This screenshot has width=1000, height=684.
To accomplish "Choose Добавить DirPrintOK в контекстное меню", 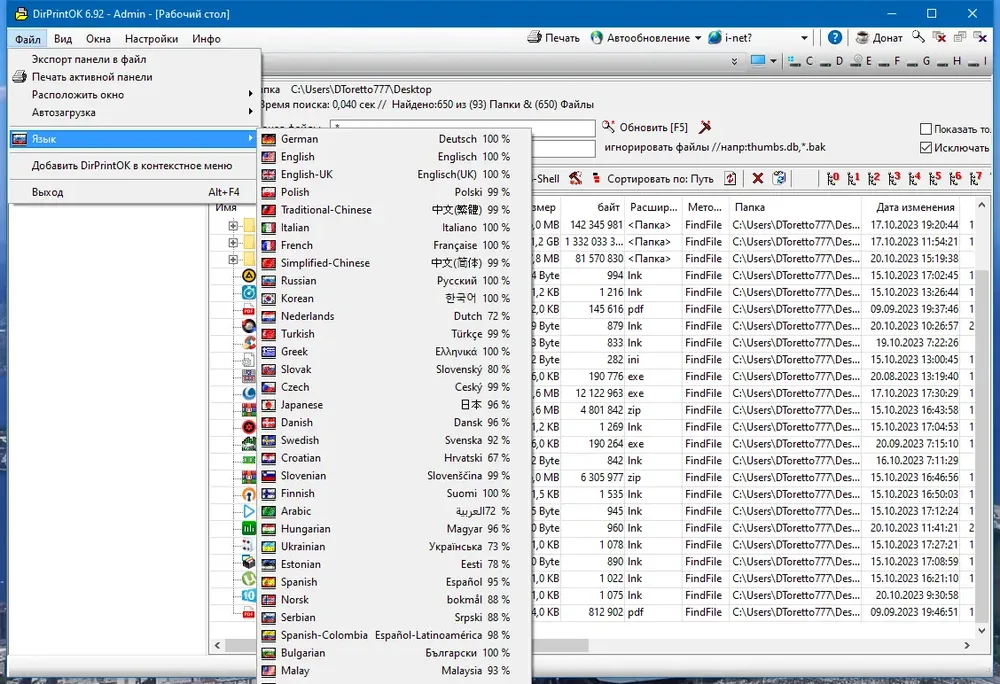I will (135, 165).
